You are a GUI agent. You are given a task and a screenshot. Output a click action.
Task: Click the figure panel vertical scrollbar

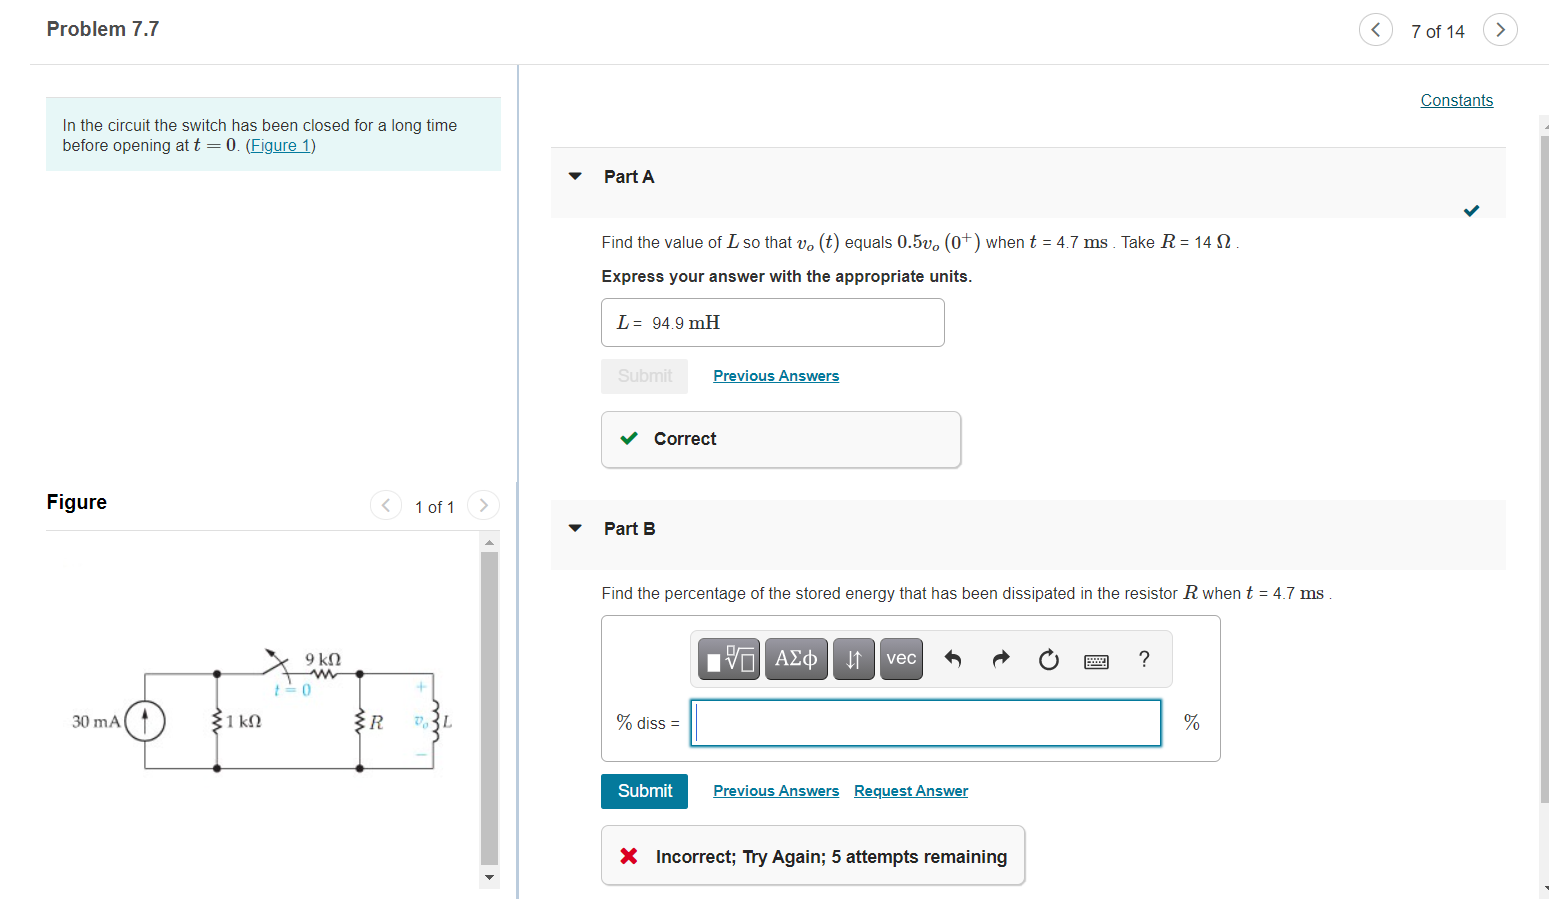(489, 707)
